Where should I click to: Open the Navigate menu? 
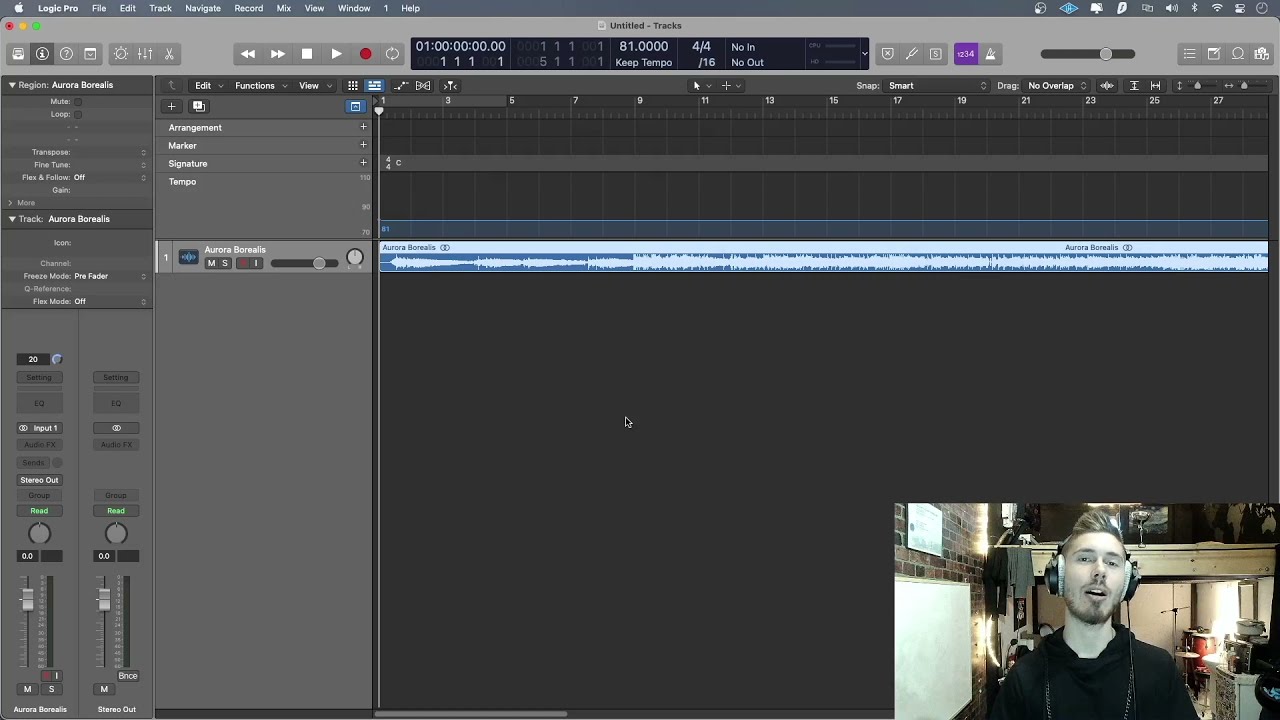[203, 8]
